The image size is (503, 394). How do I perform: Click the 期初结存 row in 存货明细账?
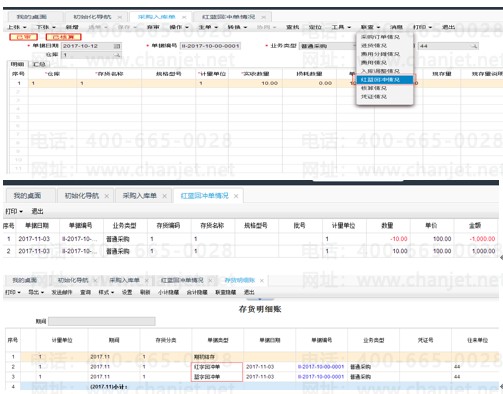252,357
